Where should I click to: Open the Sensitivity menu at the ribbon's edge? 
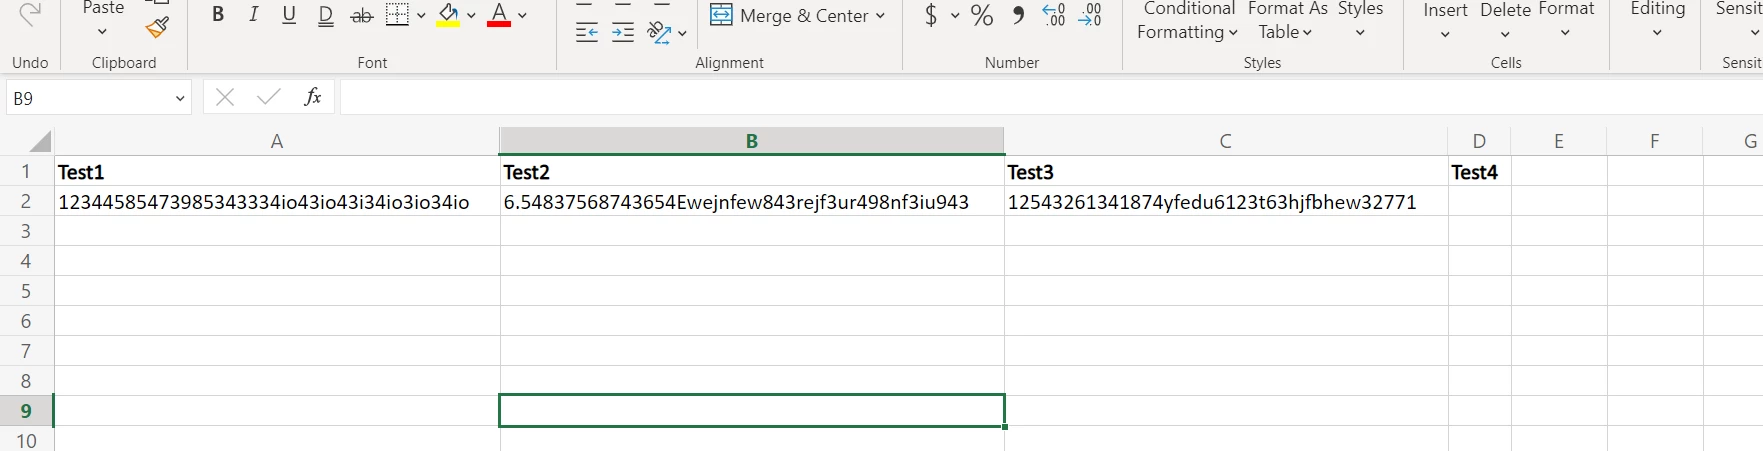pos(1739,20)
